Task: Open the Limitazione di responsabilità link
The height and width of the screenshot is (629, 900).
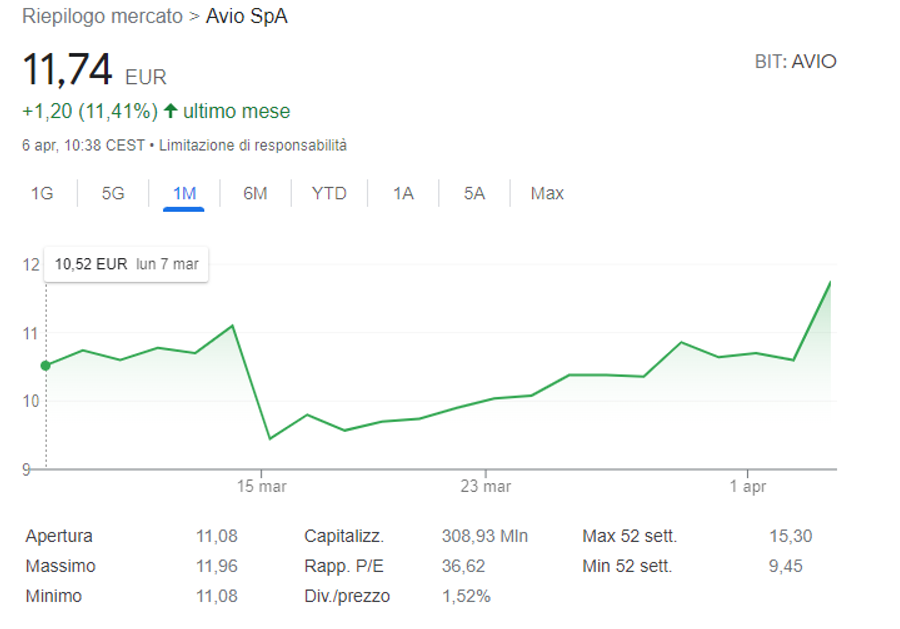Action: pyautogui.click(x=253, y=145)
